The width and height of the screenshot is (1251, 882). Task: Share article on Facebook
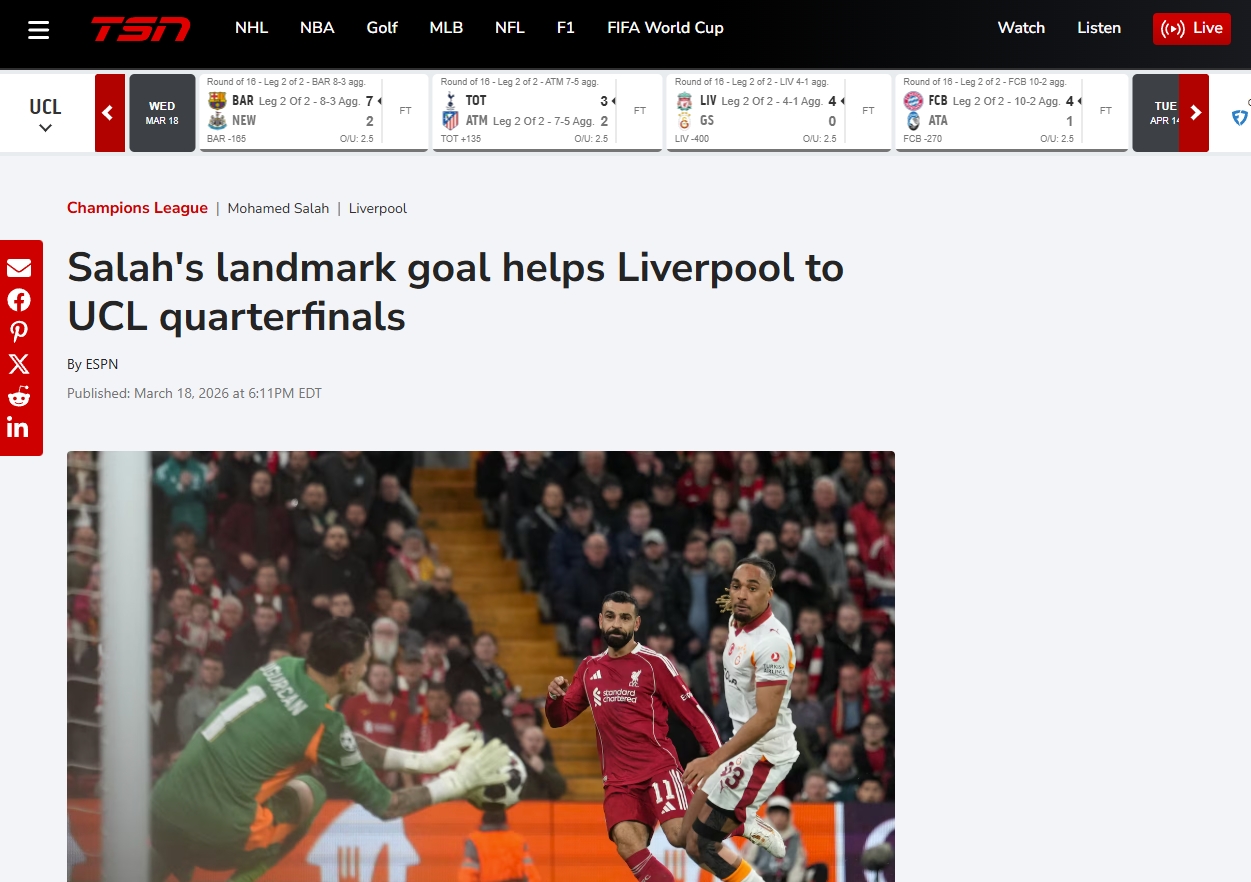pos(19,300)
